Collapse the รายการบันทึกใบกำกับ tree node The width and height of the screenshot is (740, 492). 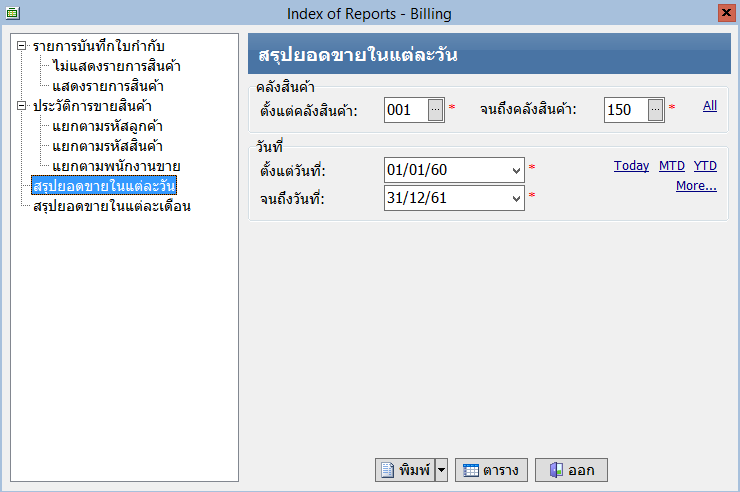[x=23, y=47]
